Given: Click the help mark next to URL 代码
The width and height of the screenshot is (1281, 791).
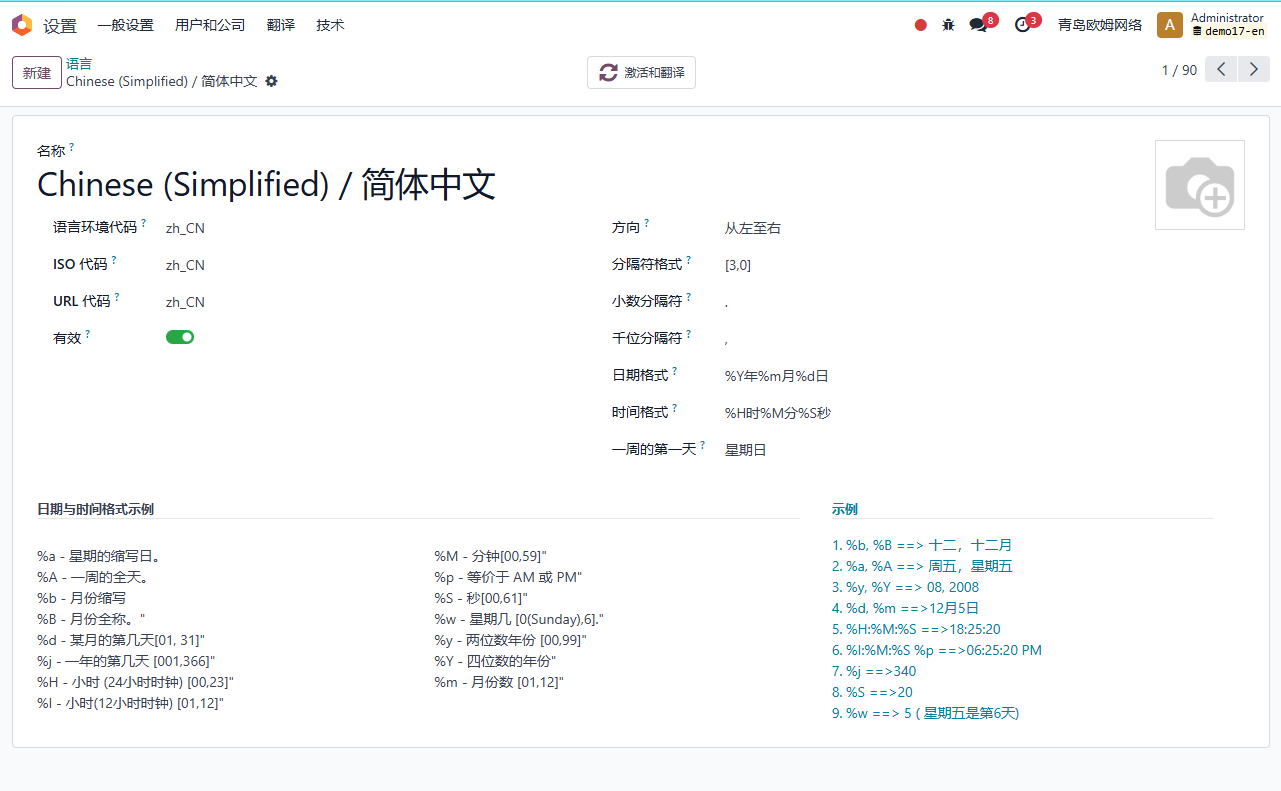Looking at the screenshot, I should (117, 297).
